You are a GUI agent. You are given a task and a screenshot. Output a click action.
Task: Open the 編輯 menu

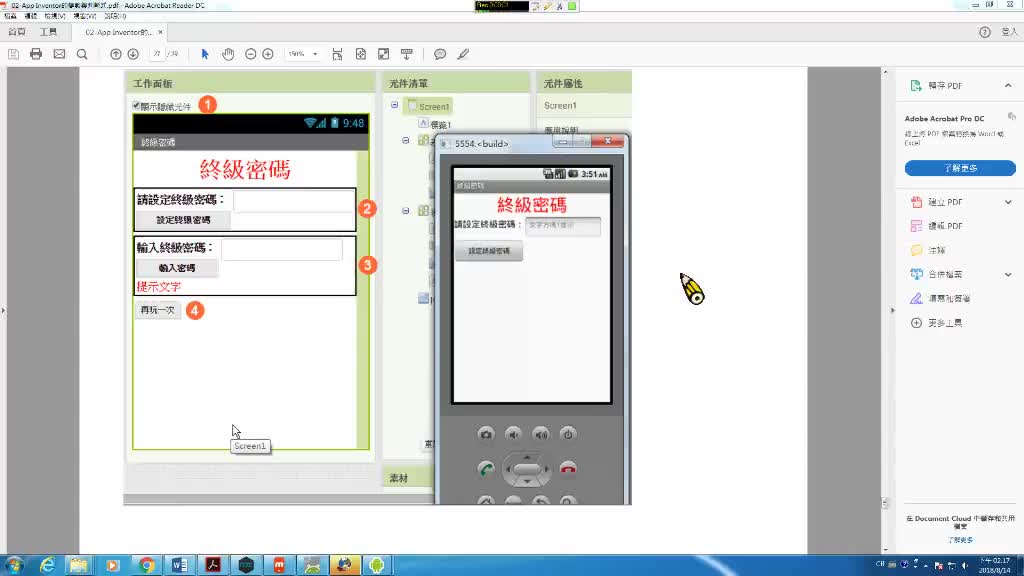coord(31,16)
